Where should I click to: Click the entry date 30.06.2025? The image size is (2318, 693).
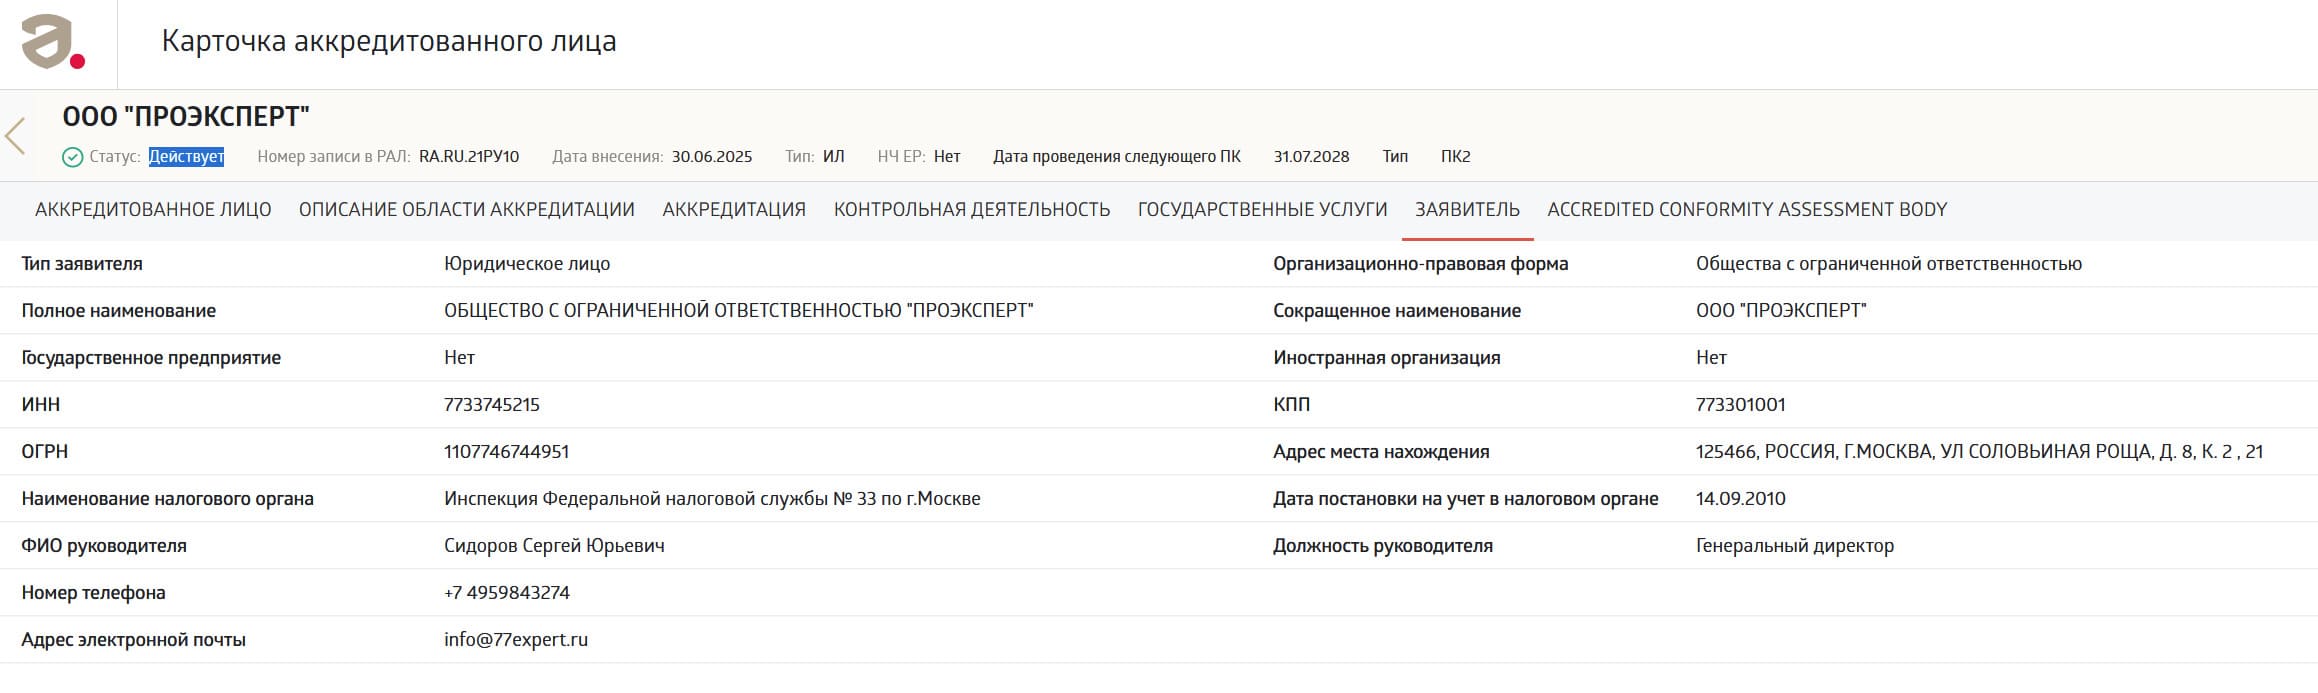point(712,157)
